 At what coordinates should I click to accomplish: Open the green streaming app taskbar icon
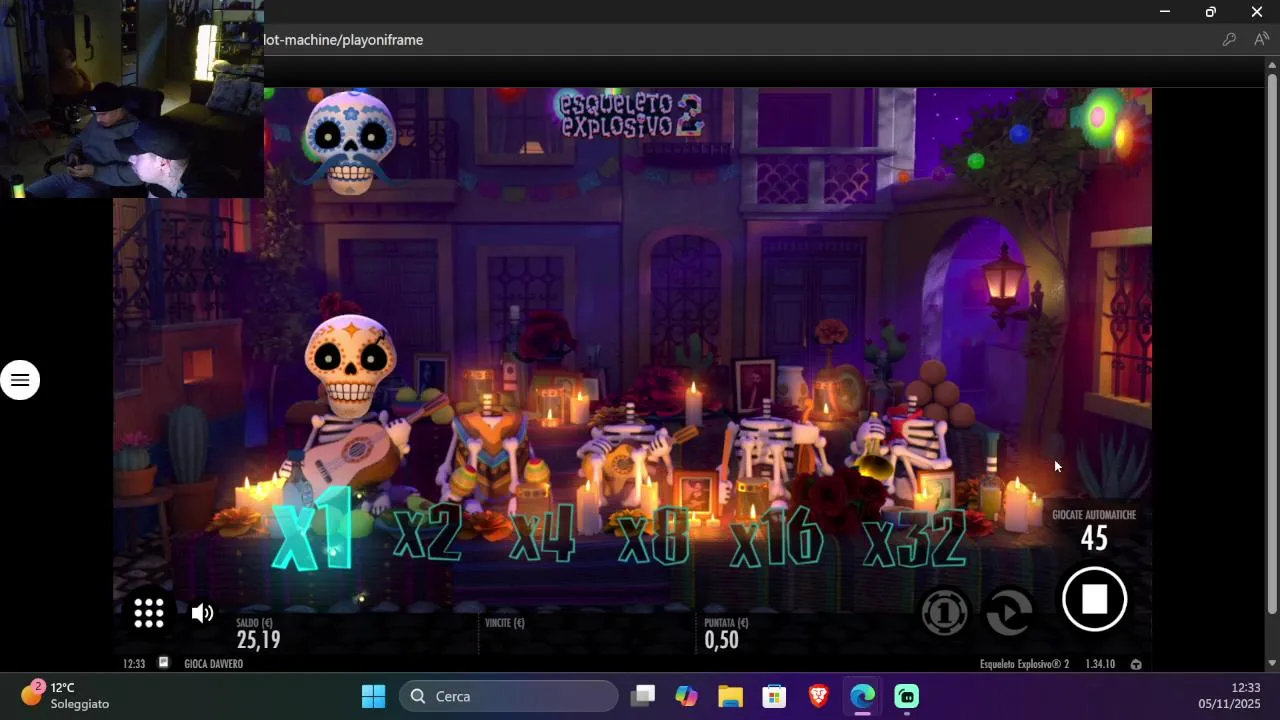(906, 696)
